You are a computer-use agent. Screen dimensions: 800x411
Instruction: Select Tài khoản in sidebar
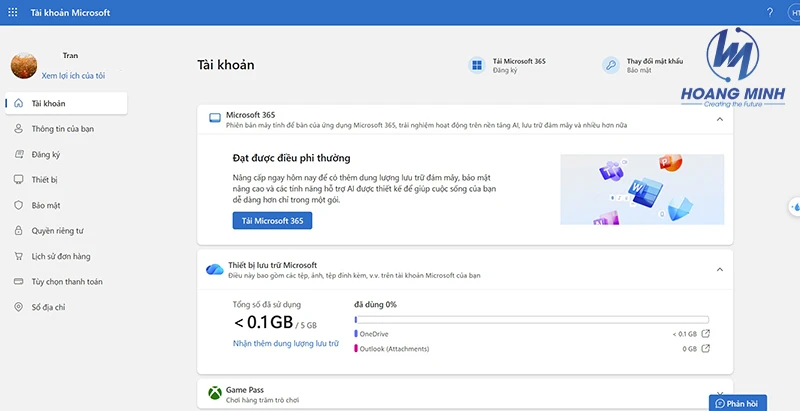pyautogui.click(x=66, y=103)
